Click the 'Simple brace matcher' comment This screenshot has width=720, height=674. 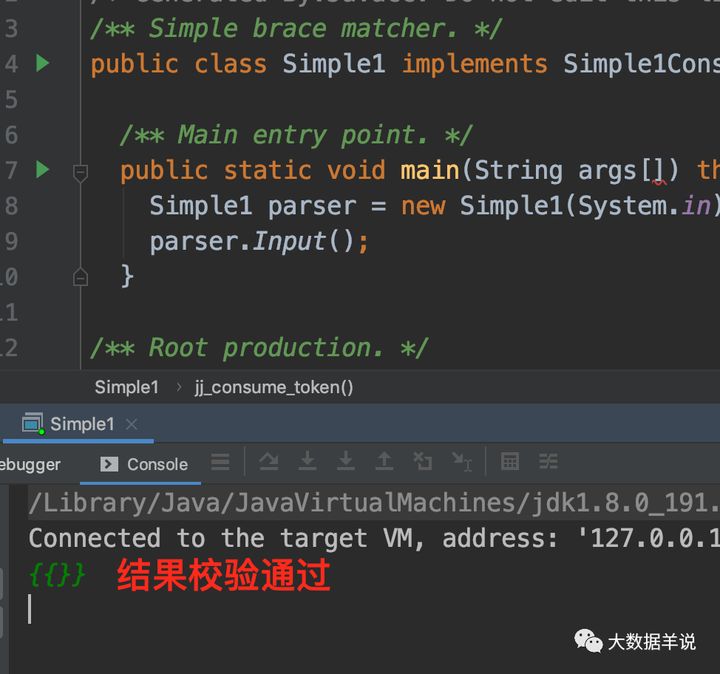296,28
